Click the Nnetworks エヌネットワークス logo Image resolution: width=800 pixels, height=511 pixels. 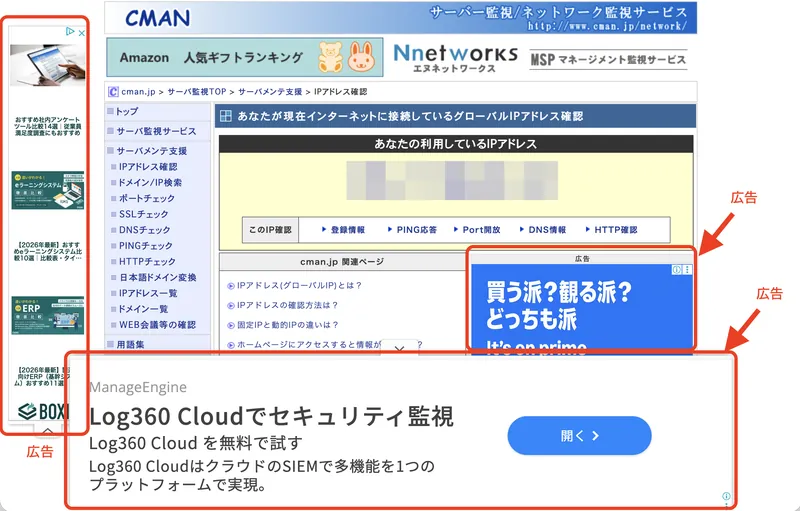[x=456, y=58]
